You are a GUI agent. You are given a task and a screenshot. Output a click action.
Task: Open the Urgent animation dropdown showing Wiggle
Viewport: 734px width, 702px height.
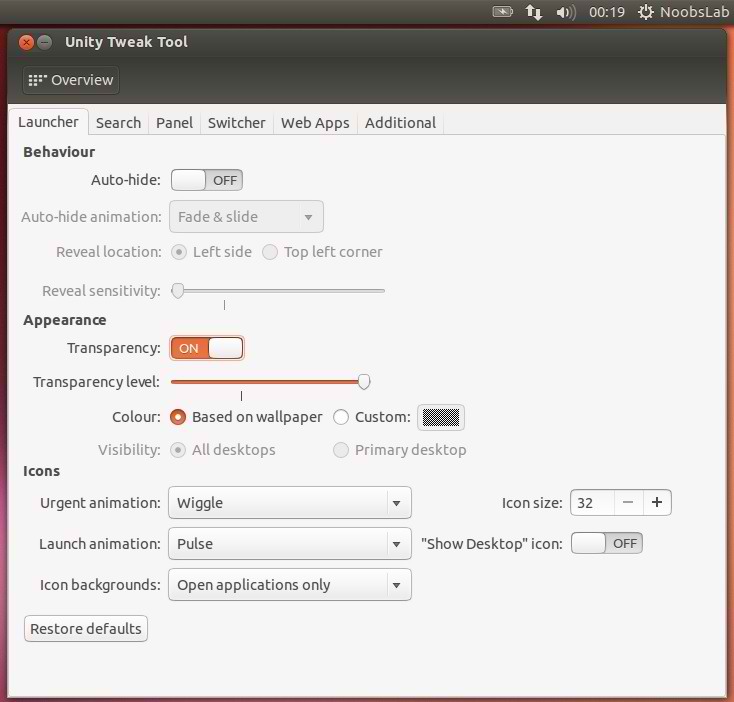pos(290,503)
